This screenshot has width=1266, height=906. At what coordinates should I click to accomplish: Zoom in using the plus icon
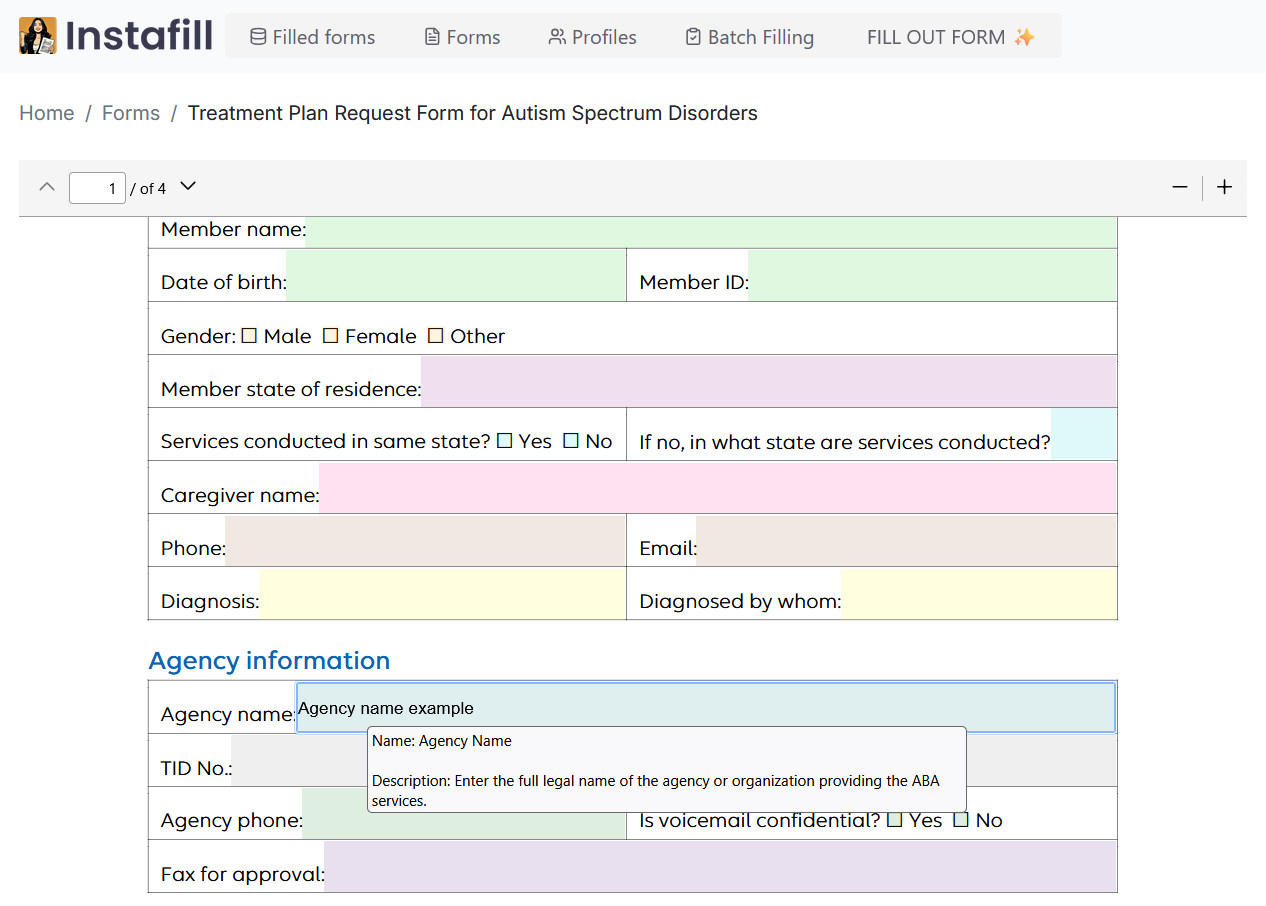pyautogui.click(x=1224, y=187)
